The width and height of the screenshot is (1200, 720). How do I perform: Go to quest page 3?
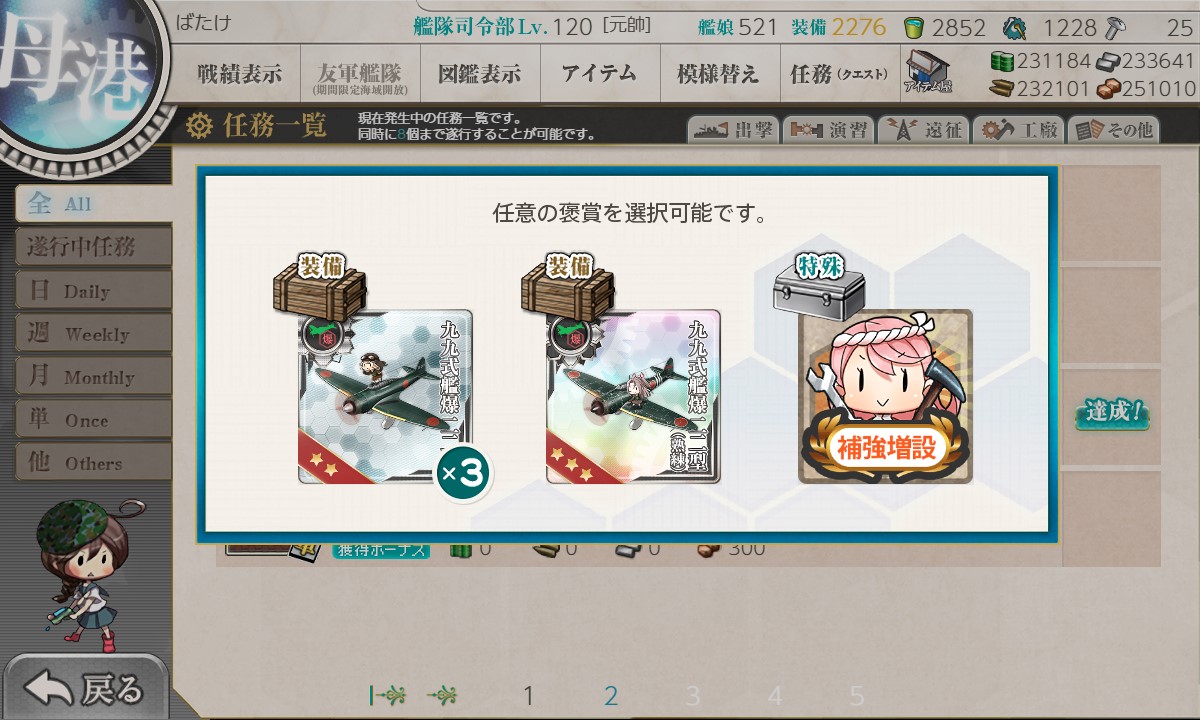(693, 696)
